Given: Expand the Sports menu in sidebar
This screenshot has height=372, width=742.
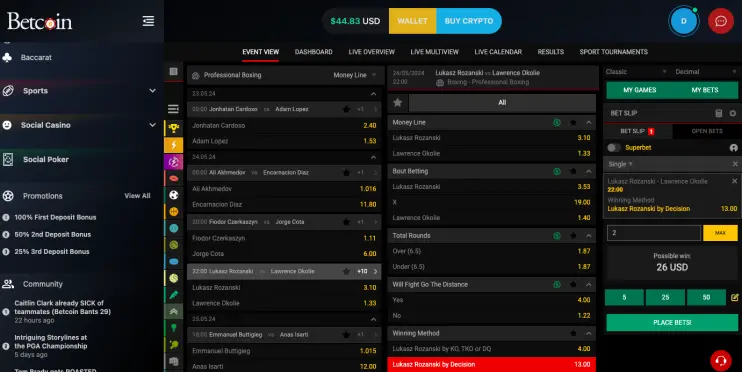Looking at the screenshot, I should (x=152, y=90).
